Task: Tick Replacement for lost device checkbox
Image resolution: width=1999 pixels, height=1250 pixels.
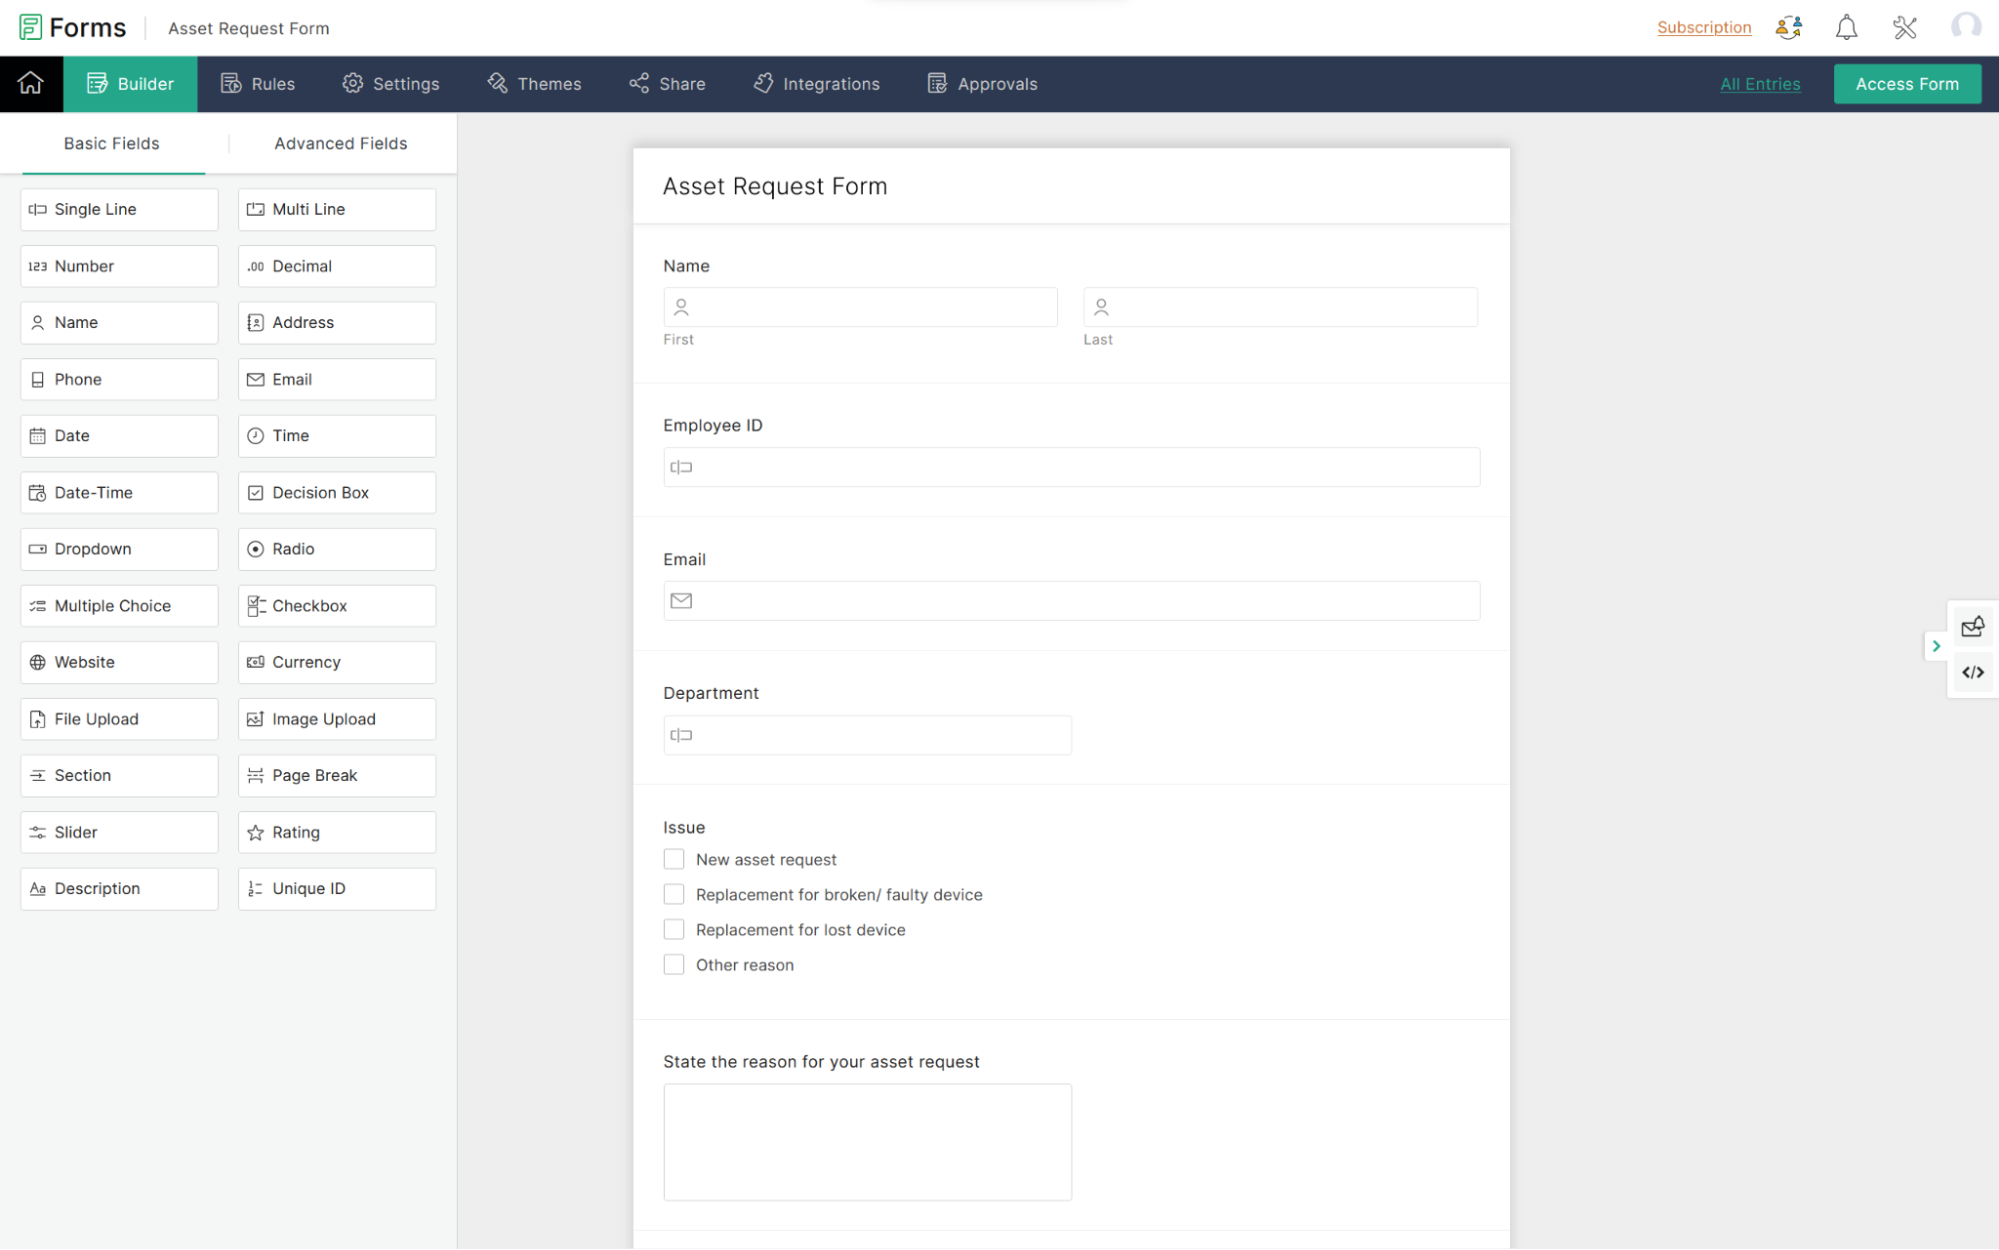Action: pos(674,930)
